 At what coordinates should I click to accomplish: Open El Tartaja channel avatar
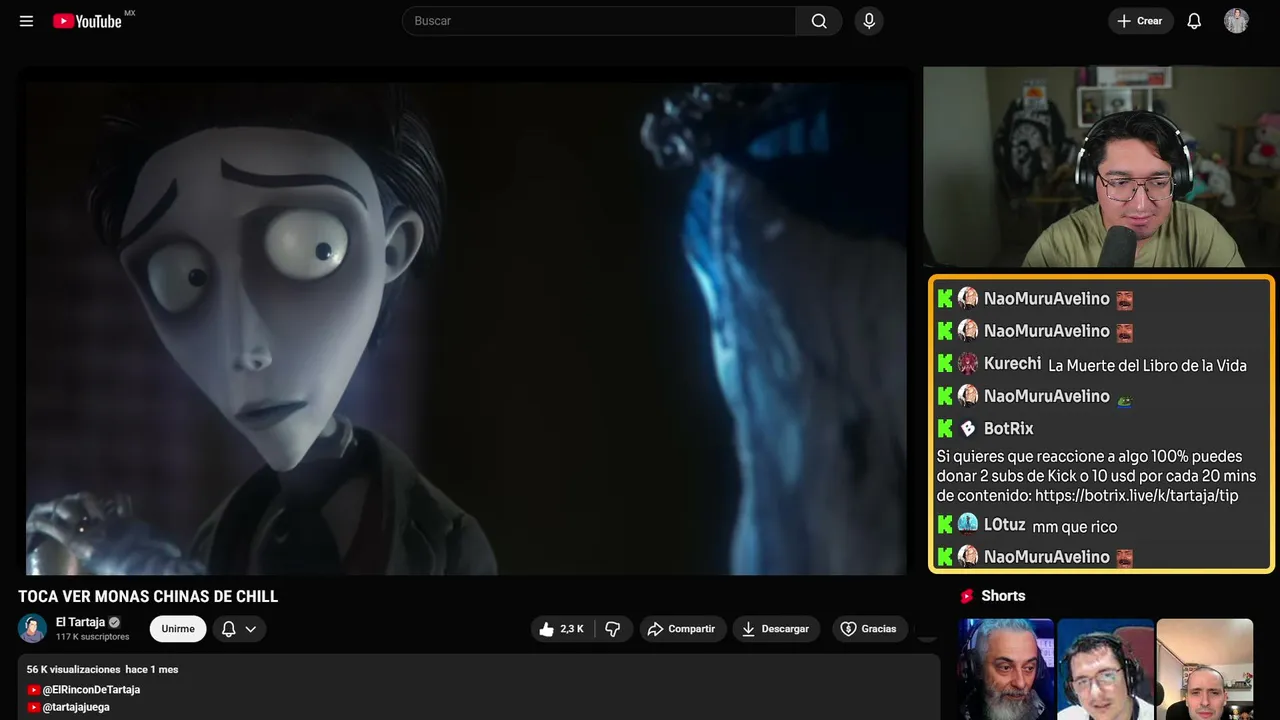pyautogui.click(x=32, y=629)
